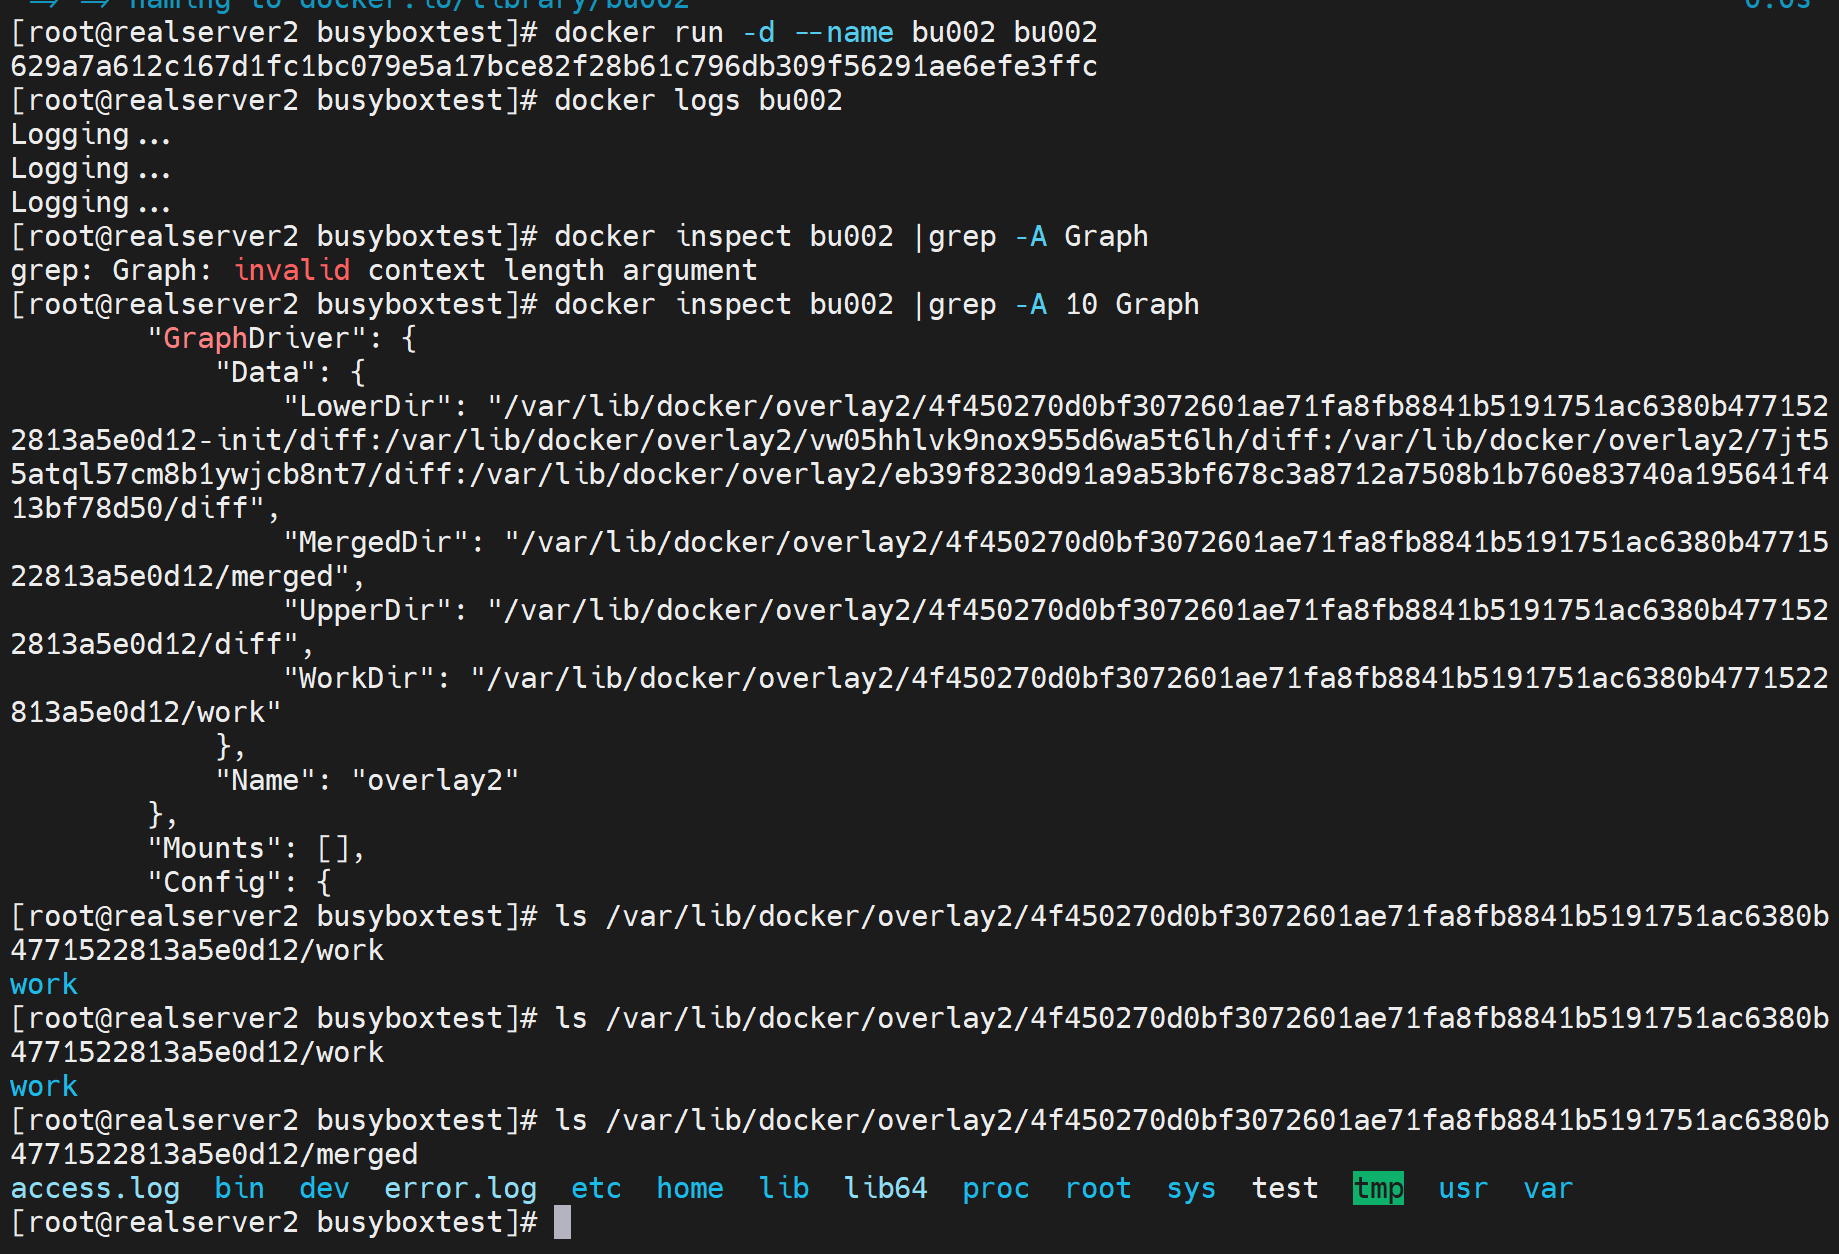This screenshot has width=1839, height=1254.
Task: Click access.log in the ls output
Action: (95, 1188)
